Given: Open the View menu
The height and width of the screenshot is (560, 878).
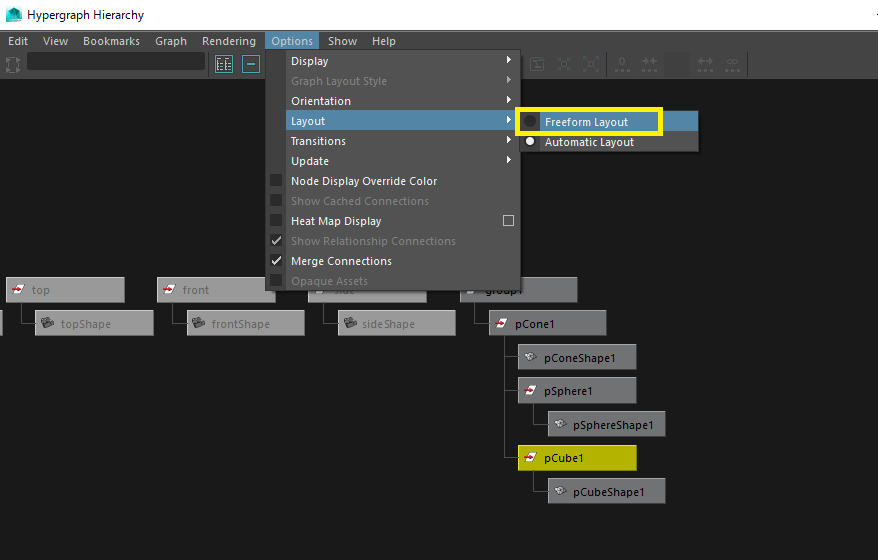Looking at the screenshot, I should coord(55,41).
